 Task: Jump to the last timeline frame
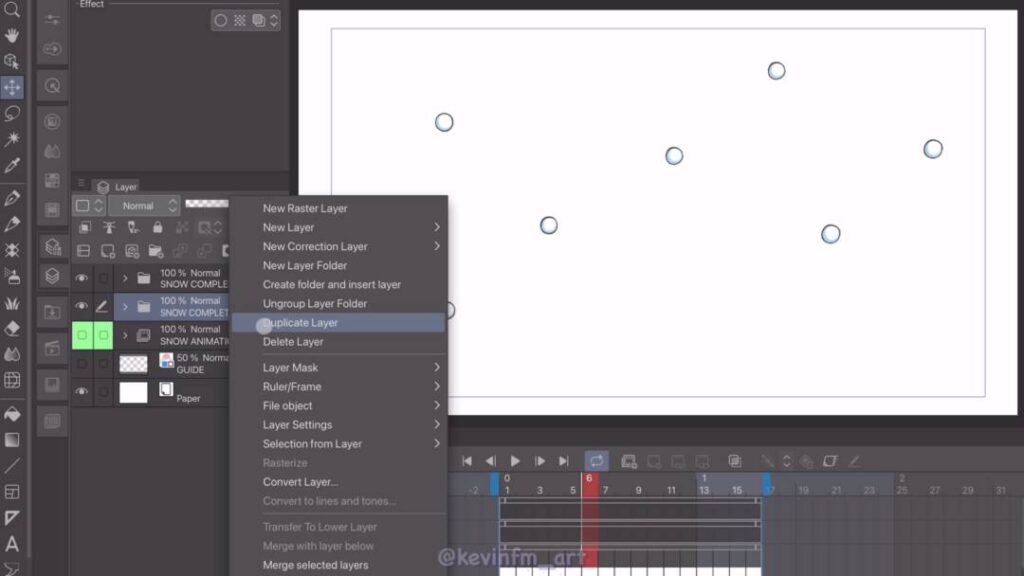coord(564,461)
